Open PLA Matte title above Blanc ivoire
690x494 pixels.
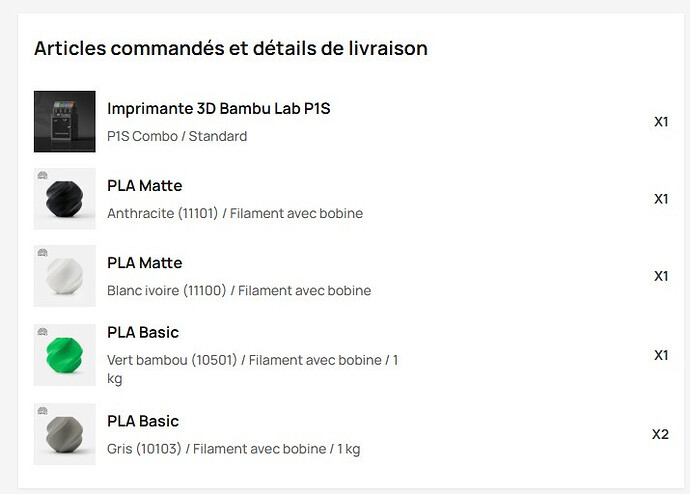coord(144,263)
